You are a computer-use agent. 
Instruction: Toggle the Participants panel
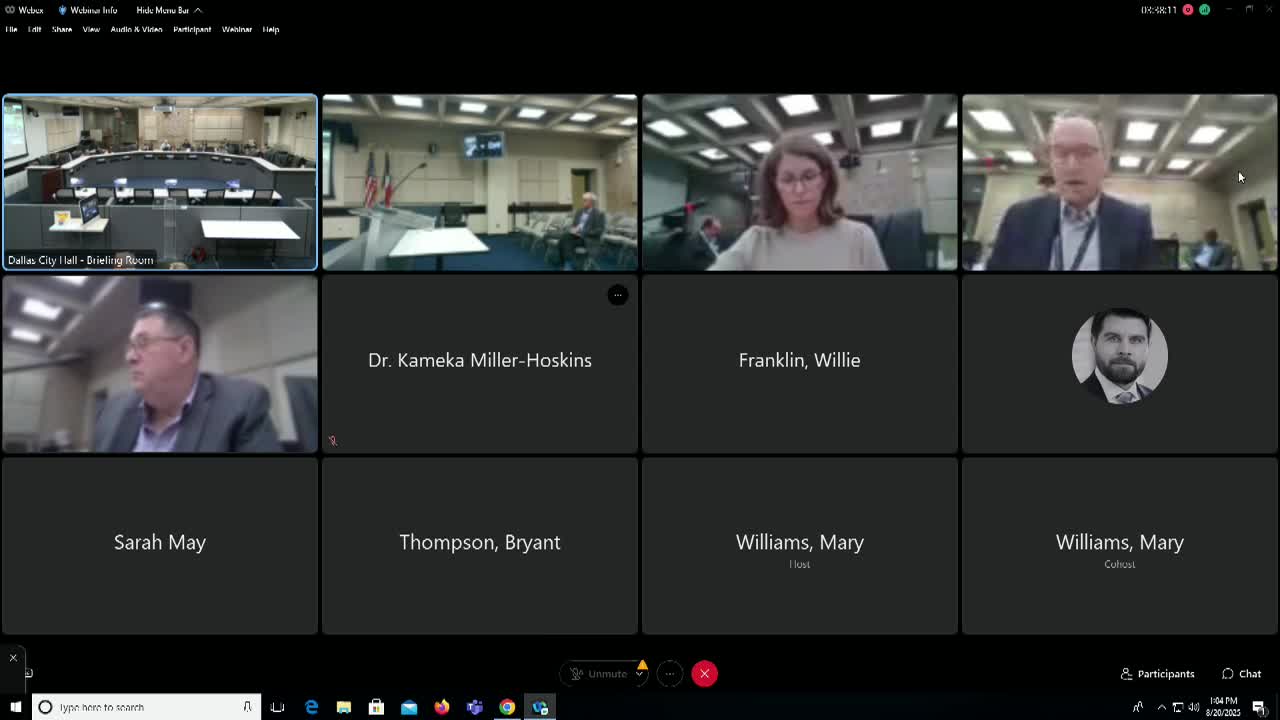(1157, 674)
